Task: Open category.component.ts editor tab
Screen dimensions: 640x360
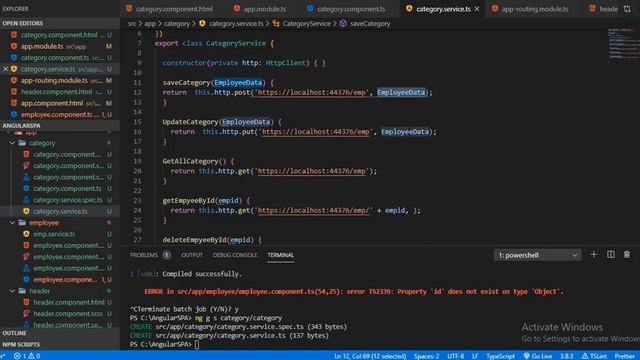Action: click(346, 9)
